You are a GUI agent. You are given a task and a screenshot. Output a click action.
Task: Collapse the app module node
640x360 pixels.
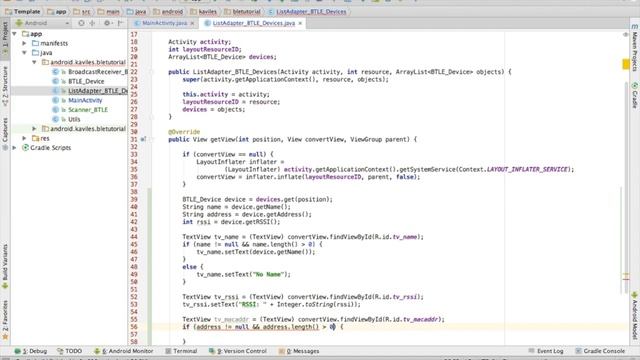click(15, 34)
